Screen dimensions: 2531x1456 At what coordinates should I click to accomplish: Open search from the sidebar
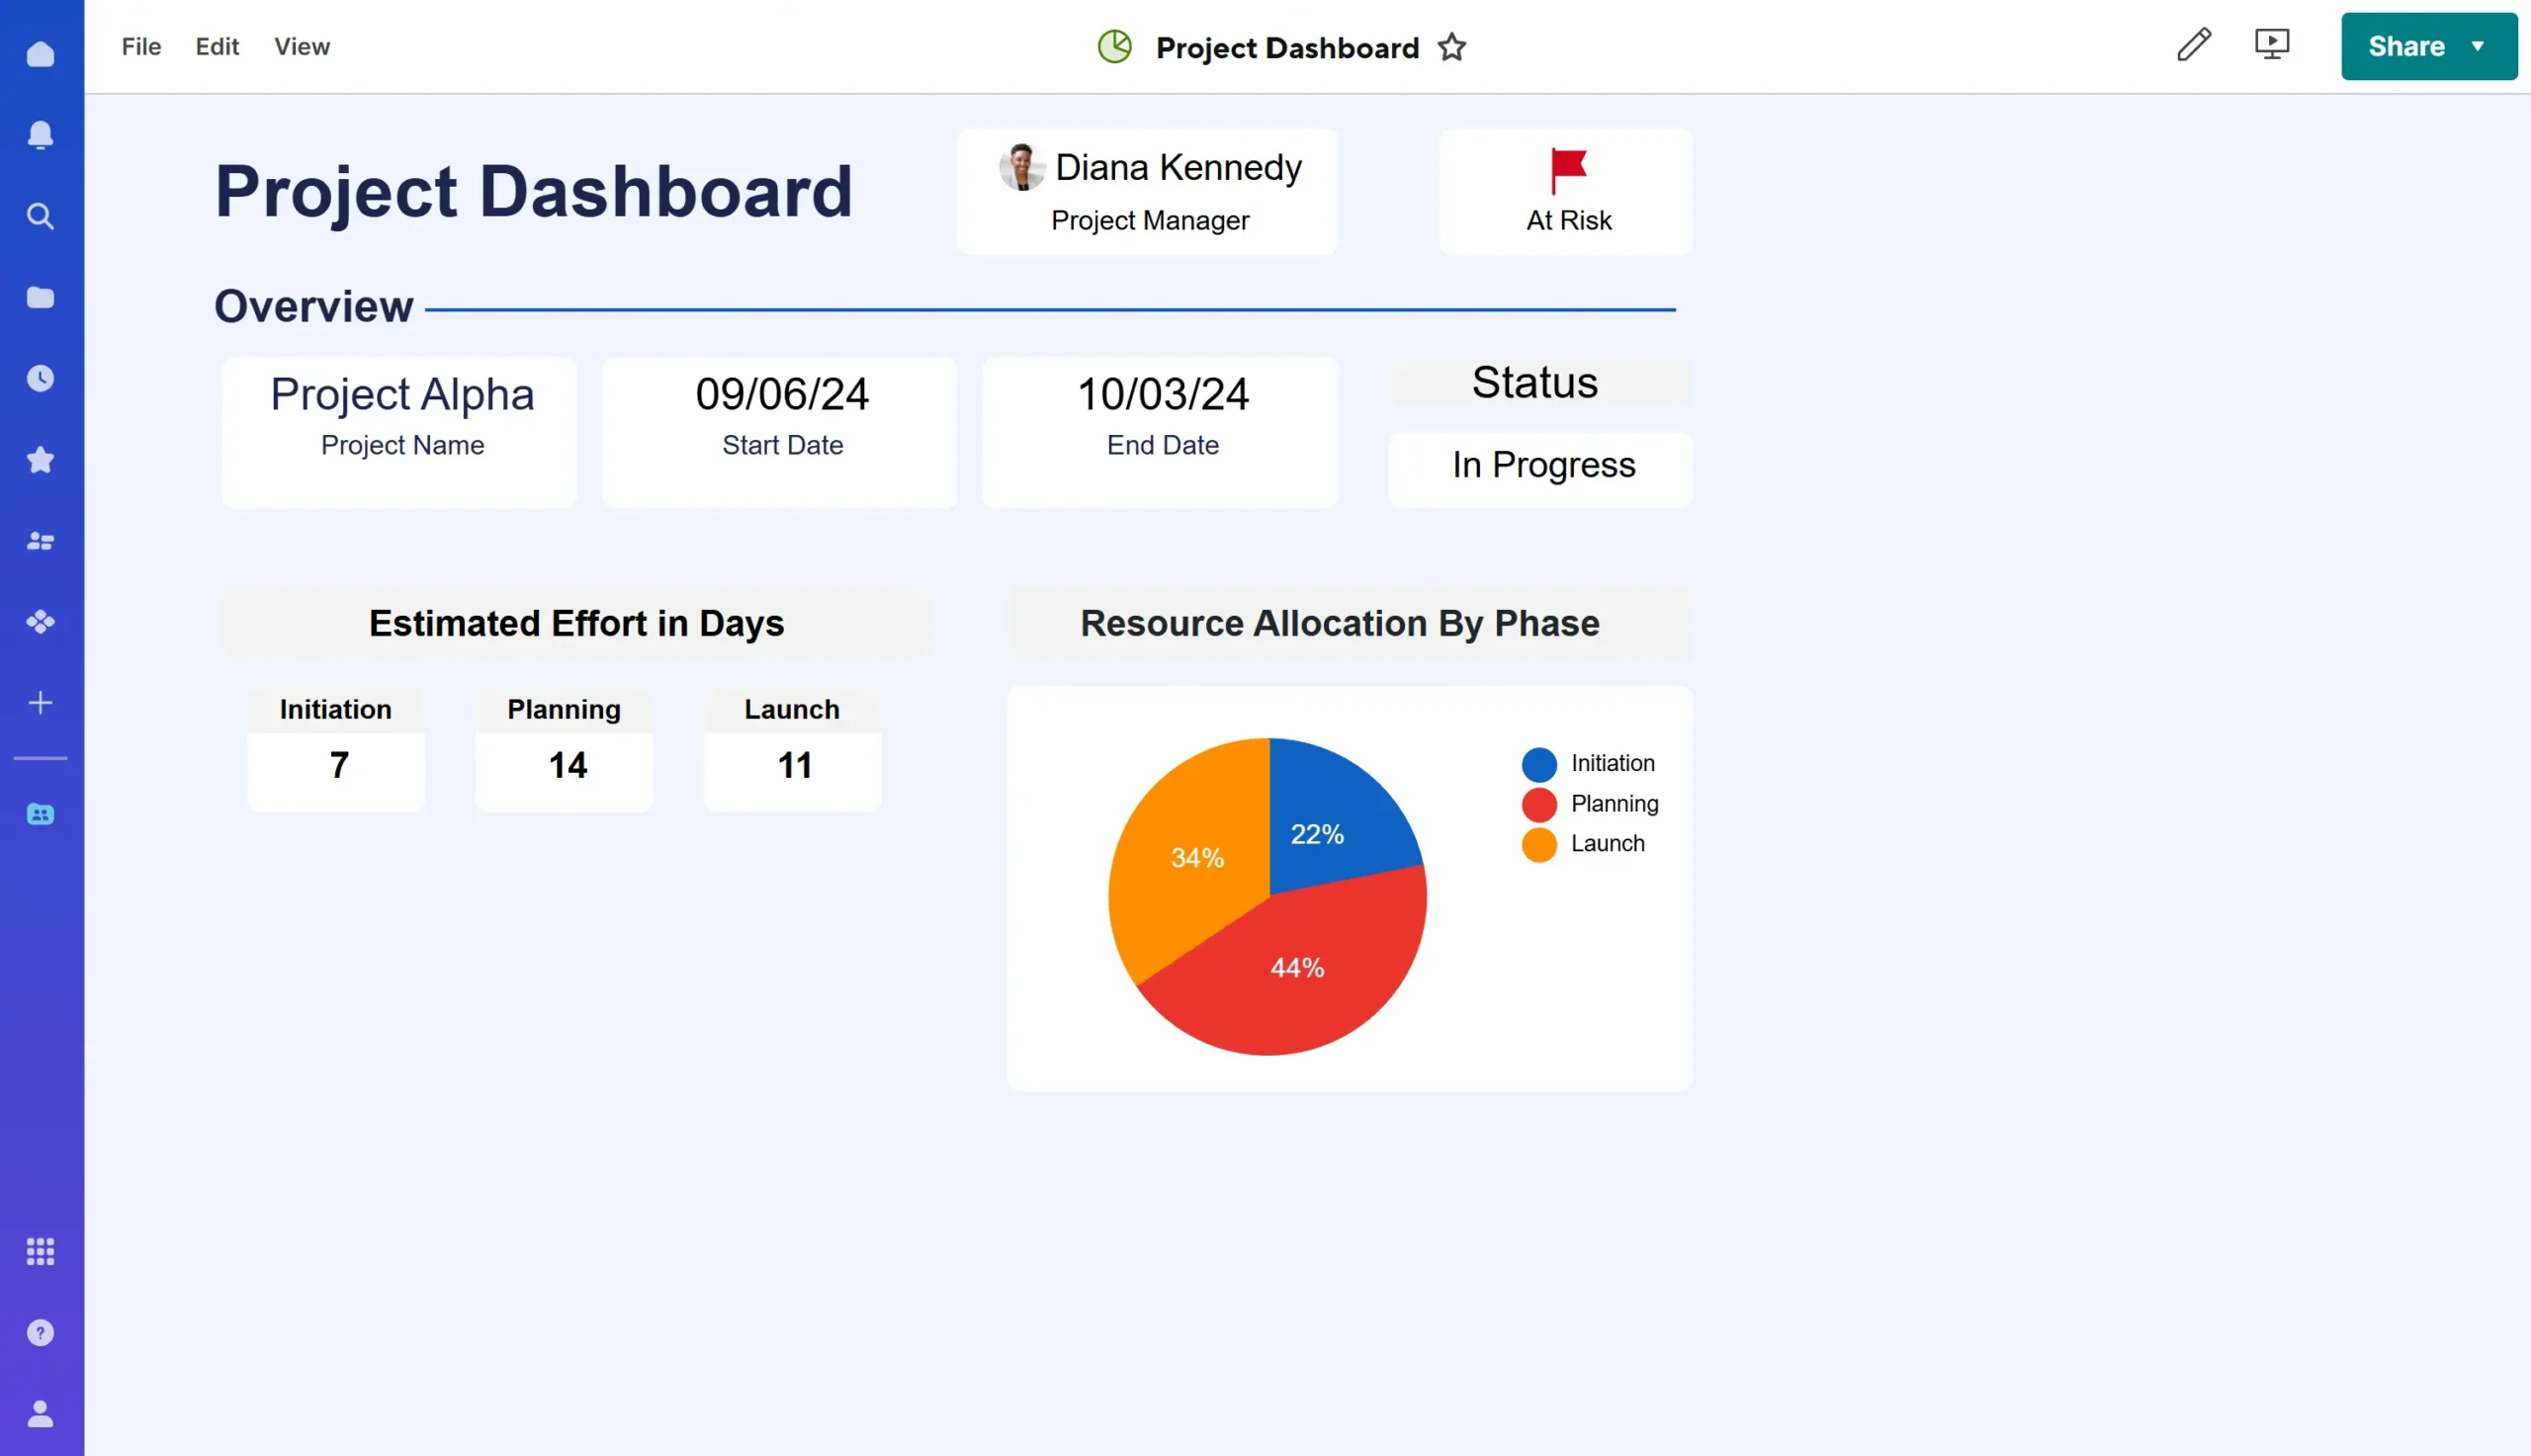click(x=40, y=216)
